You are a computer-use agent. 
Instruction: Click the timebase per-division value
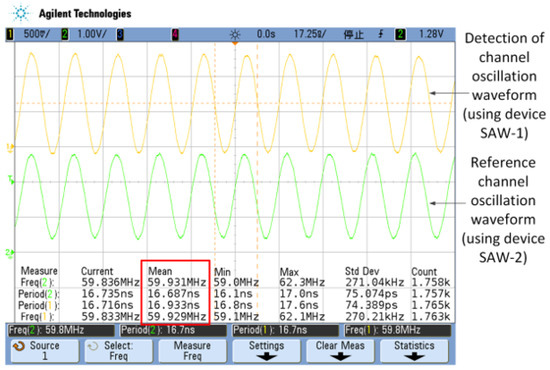310,34
